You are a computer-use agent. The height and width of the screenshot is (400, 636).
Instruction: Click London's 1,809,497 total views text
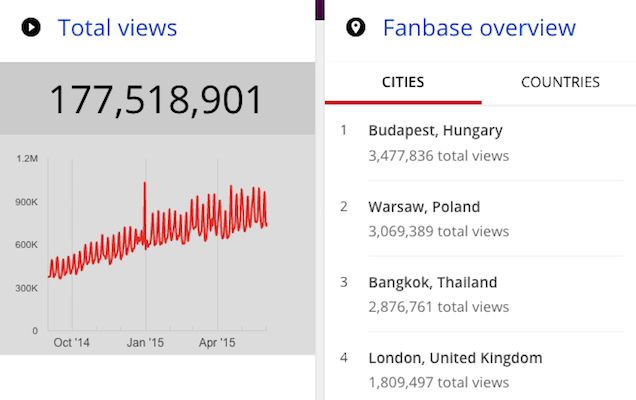pyautogui.click(x=438, y=382)
